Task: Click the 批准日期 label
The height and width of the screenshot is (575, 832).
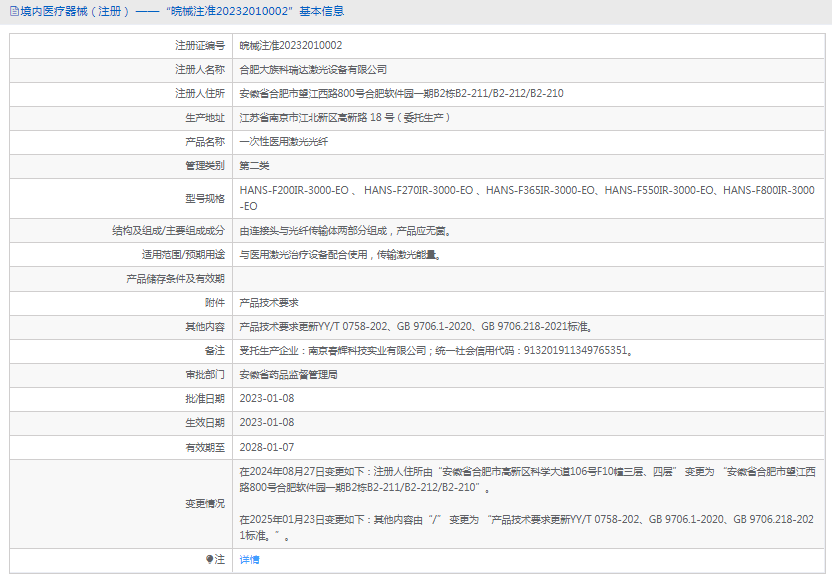Action: (x=205, y=398)
